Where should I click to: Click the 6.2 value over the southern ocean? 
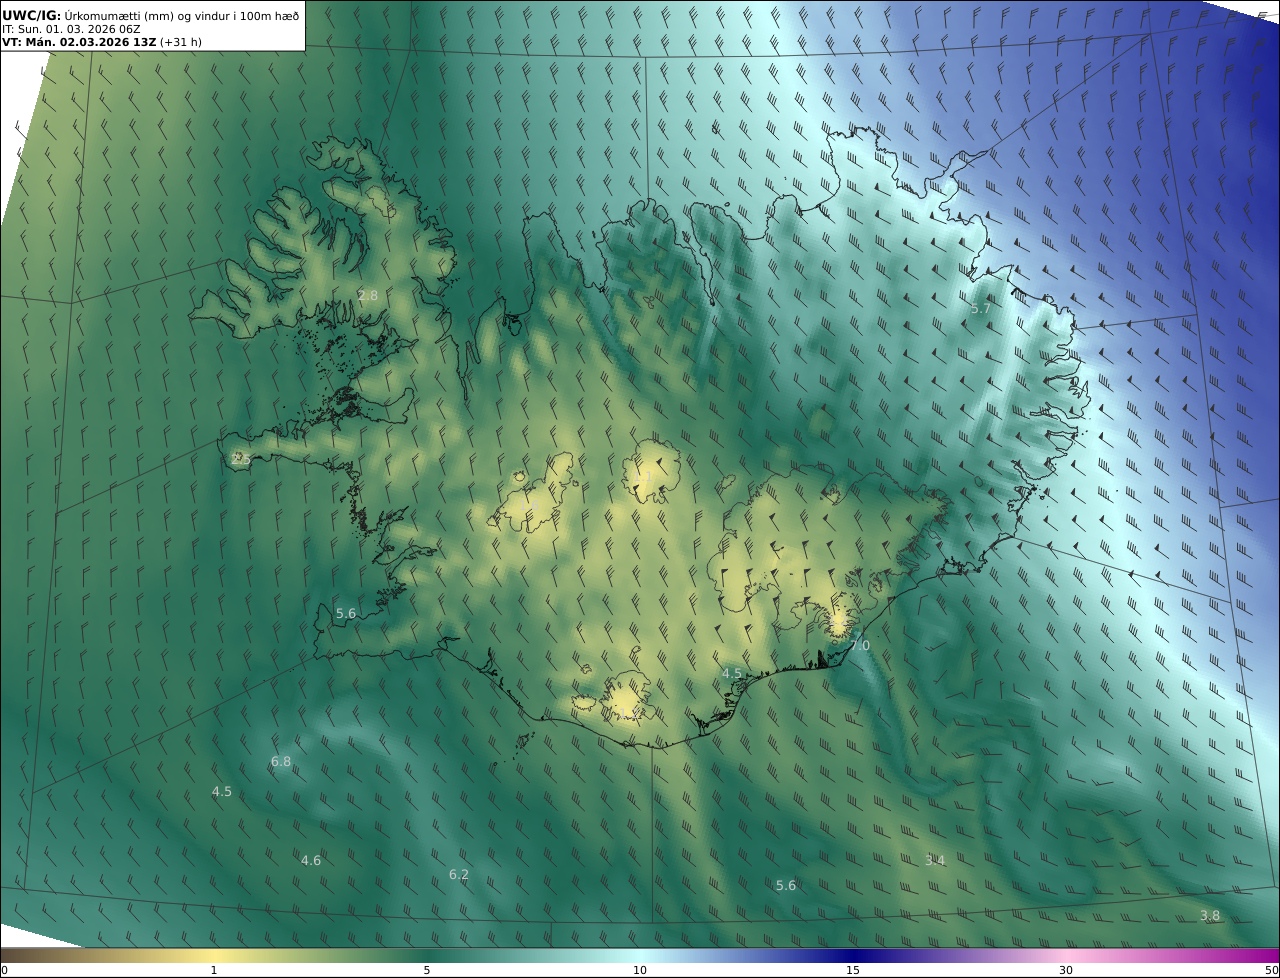click(x=459, y=874)
